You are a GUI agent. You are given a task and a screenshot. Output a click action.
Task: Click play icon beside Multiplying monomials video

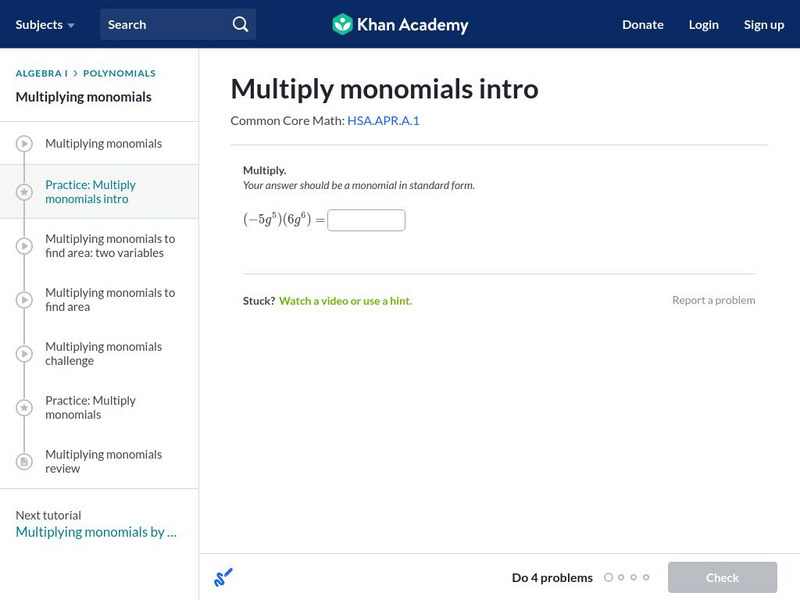24,144
